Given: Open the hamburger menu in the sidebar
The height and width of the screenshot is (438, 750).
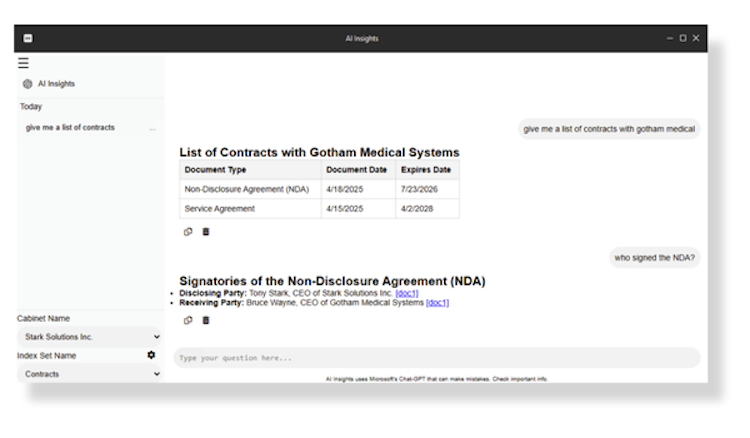Looking at the screenshot, I should click(23, 63).
